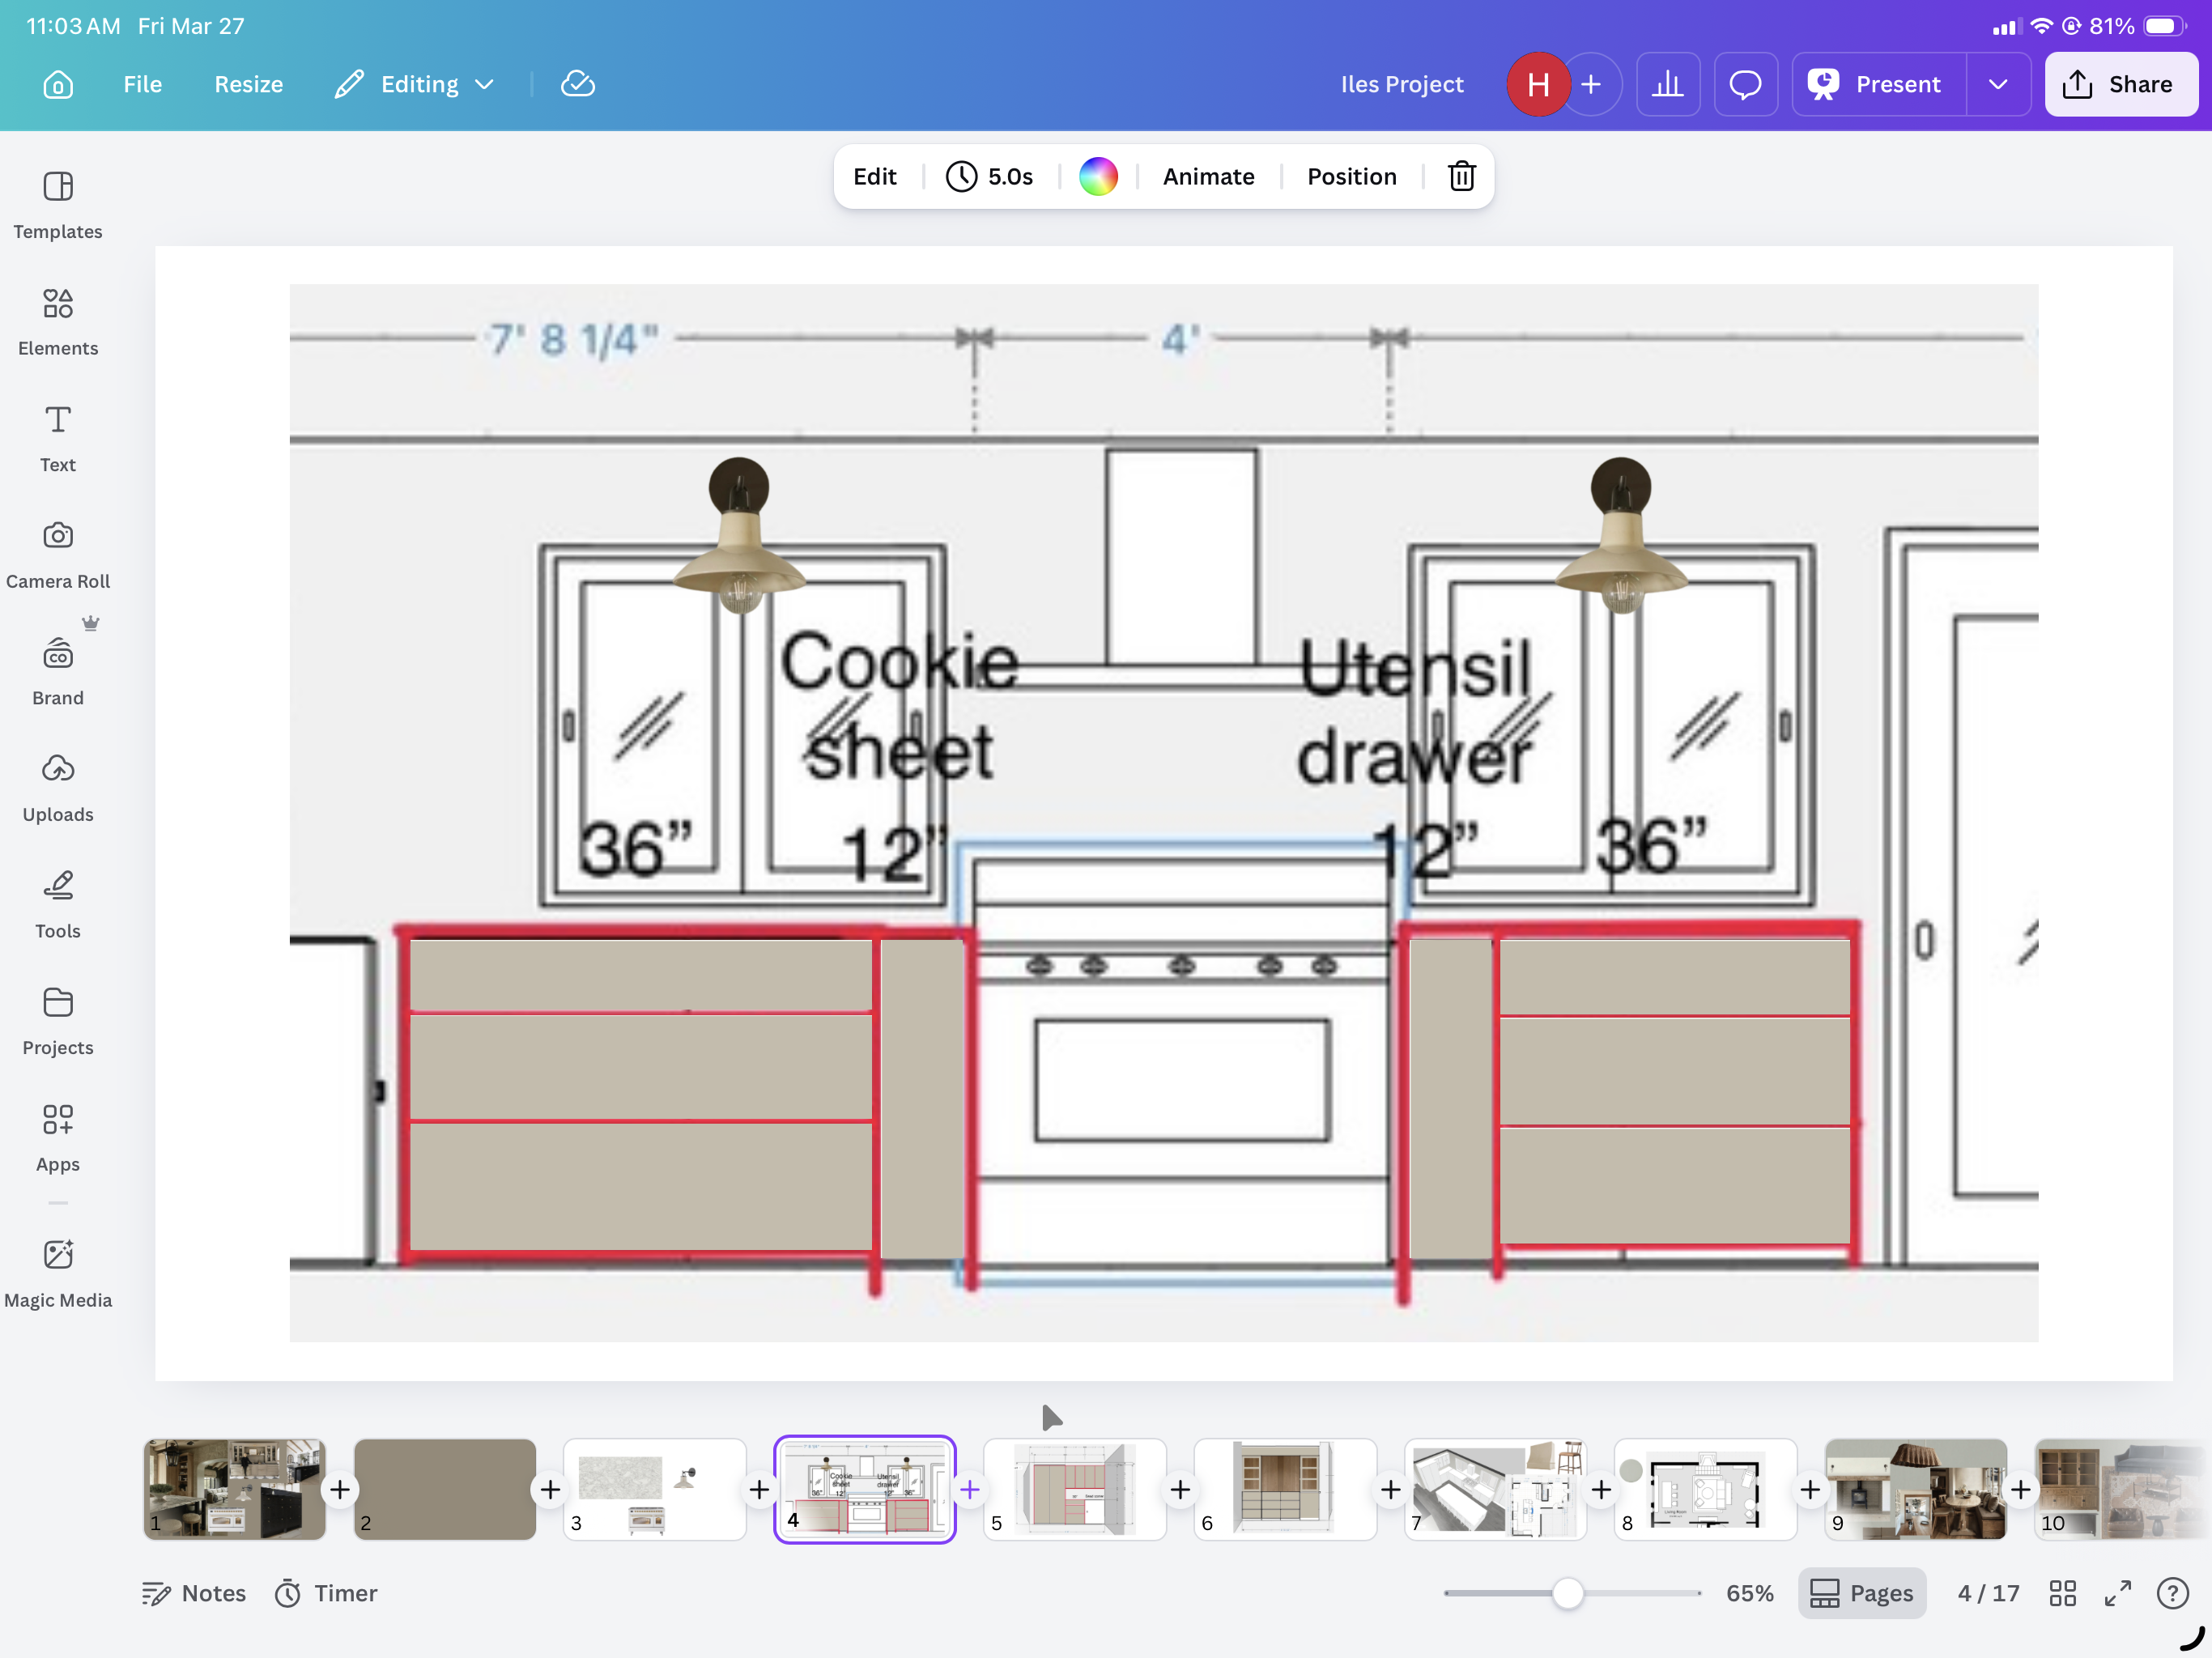Open the Camera Roll panel
This screenshot has width=2212, height=1658.
coord(58,555)
